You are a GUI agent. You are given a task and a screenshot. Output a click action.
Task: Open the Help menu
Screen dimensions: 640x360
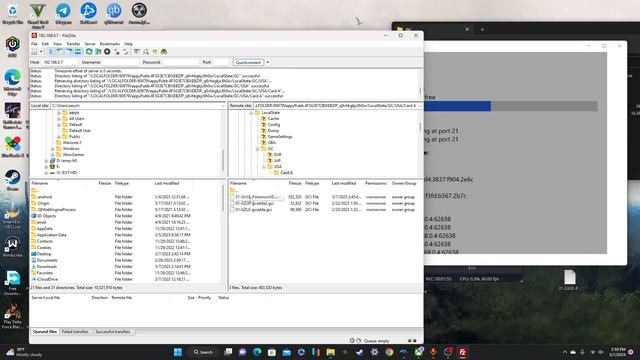click(x=128, y=44)
